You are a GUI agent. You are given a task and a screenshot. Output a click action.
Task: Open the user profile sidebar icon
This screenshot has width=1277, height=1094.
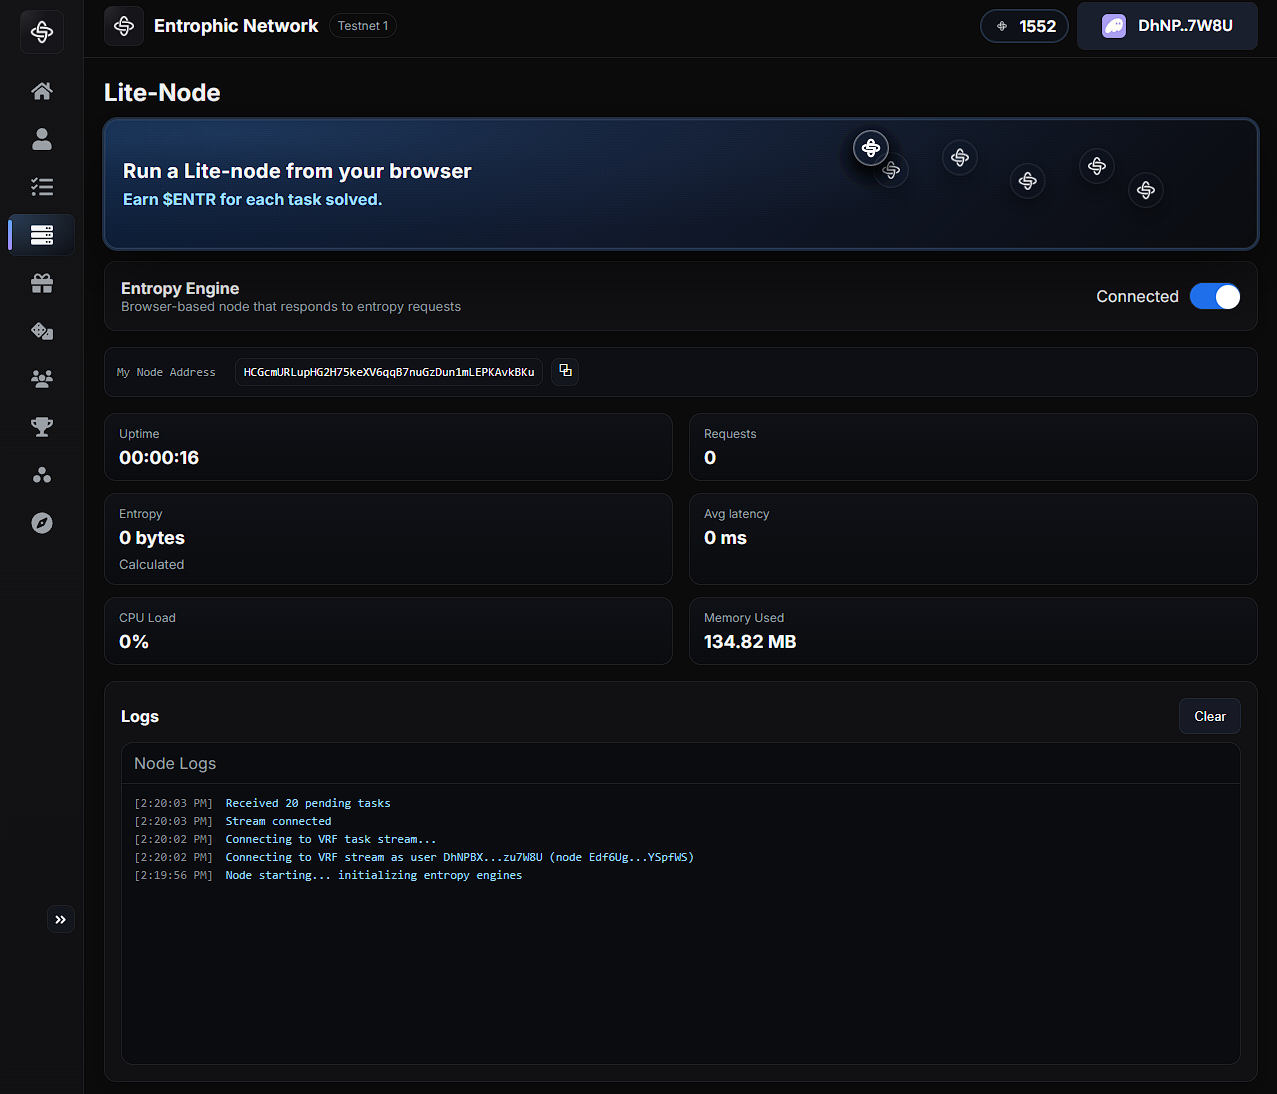42,139
